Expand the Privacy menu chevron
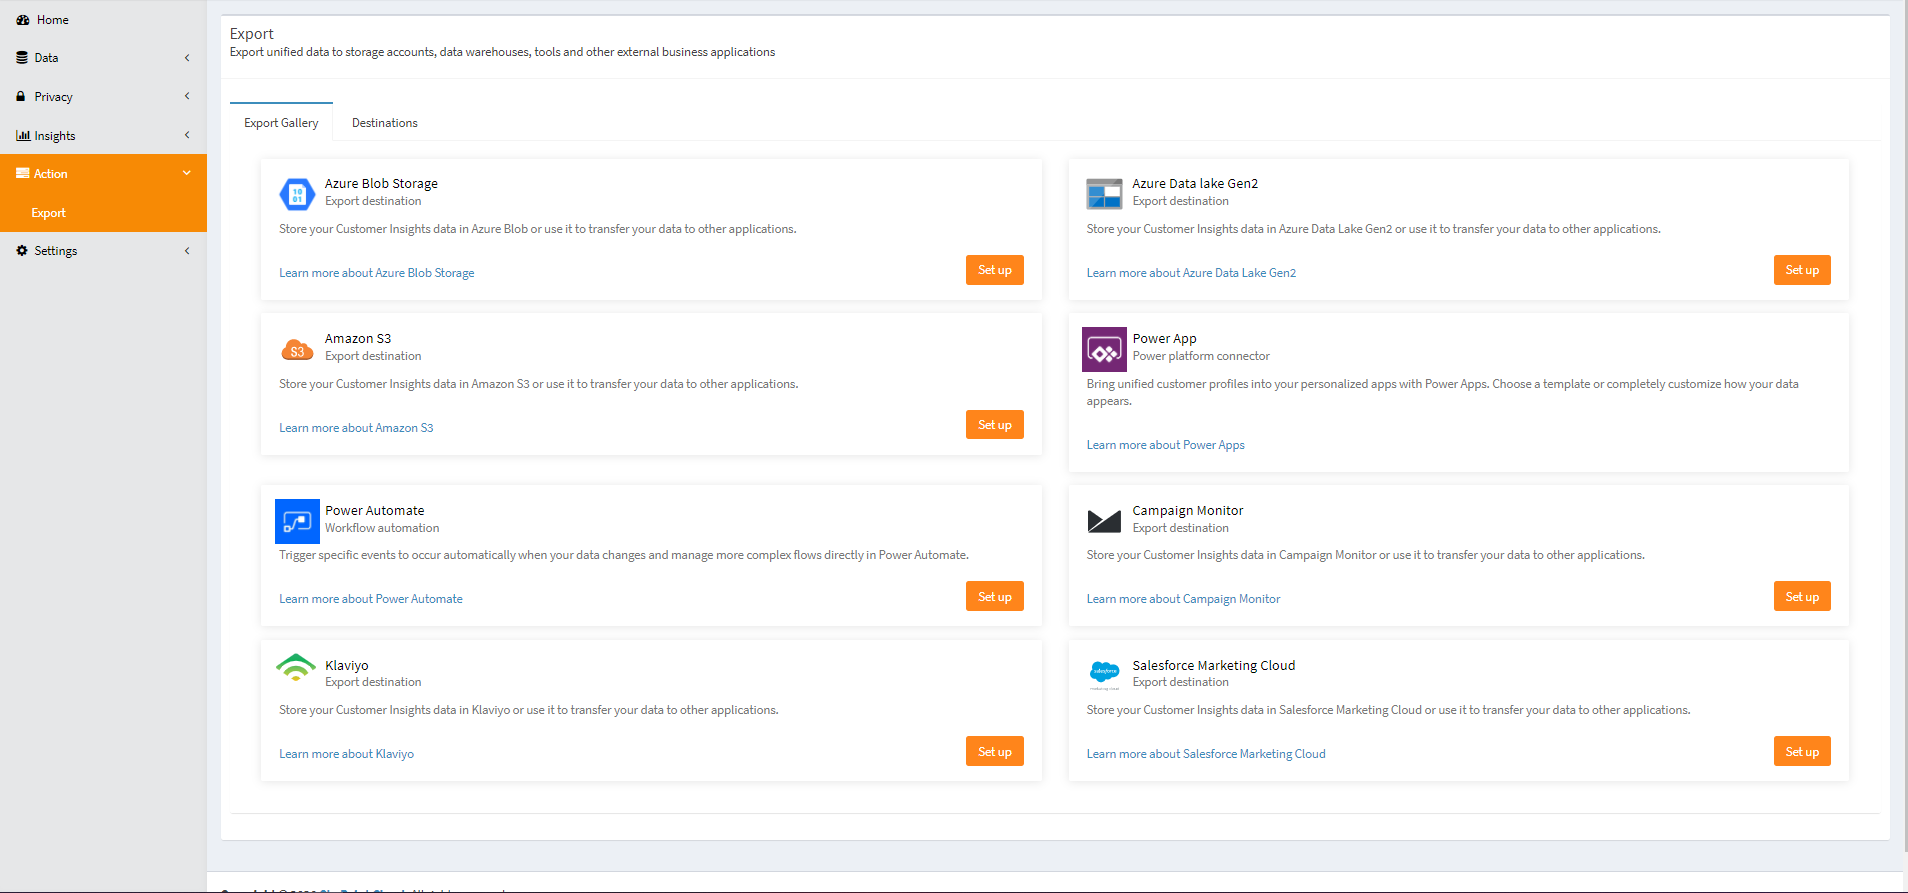1908x893 pixels. click(187, 96)
